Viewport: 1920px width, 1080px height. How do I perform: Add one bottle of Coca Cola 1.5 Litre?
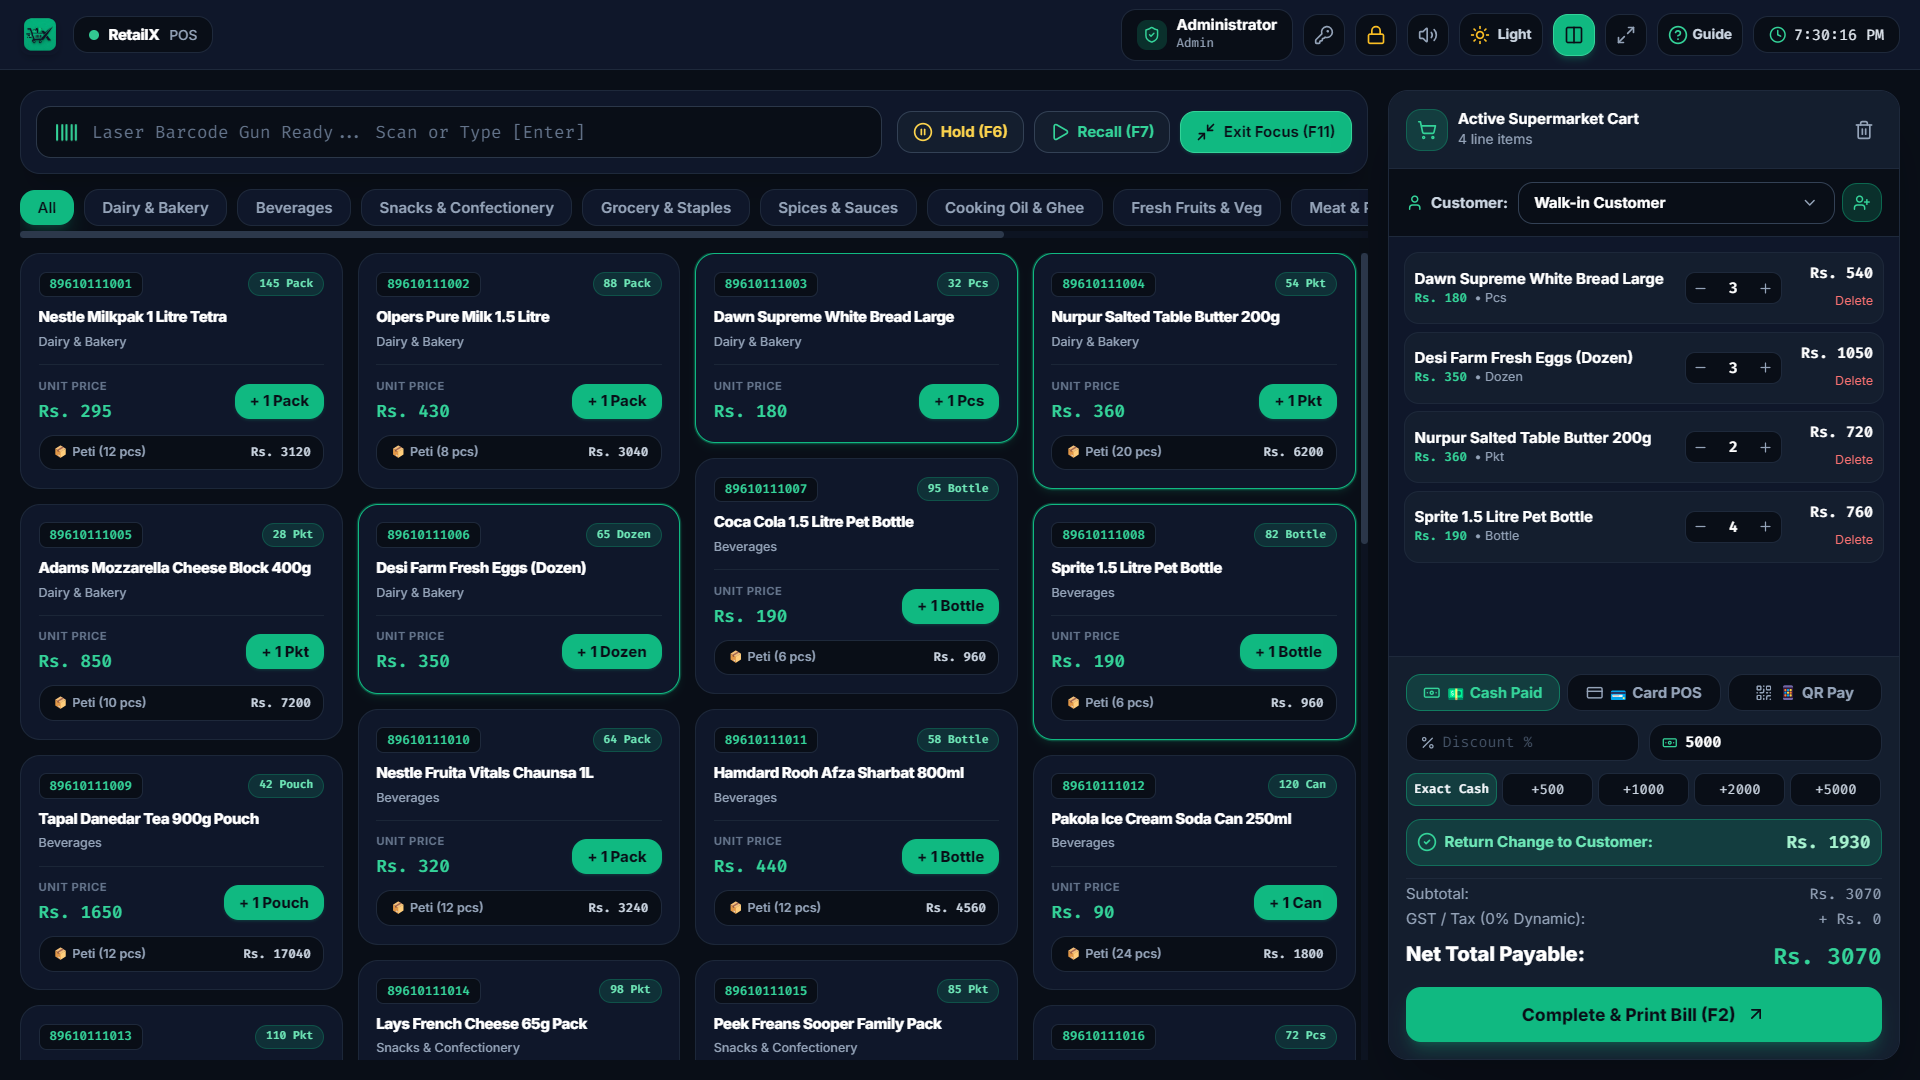tap(950, 607)
